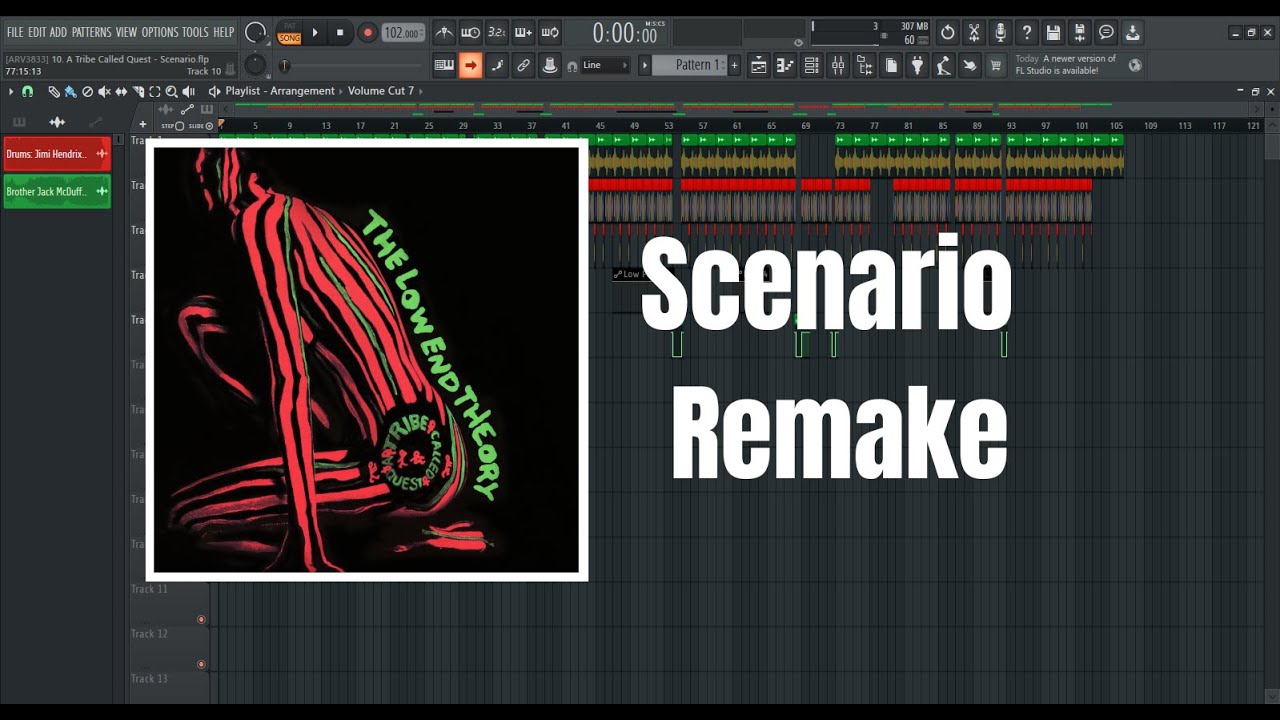1280x720 pixels.
Task: Click the 102.000 tempo field
Action: click(x=402, y=32)
